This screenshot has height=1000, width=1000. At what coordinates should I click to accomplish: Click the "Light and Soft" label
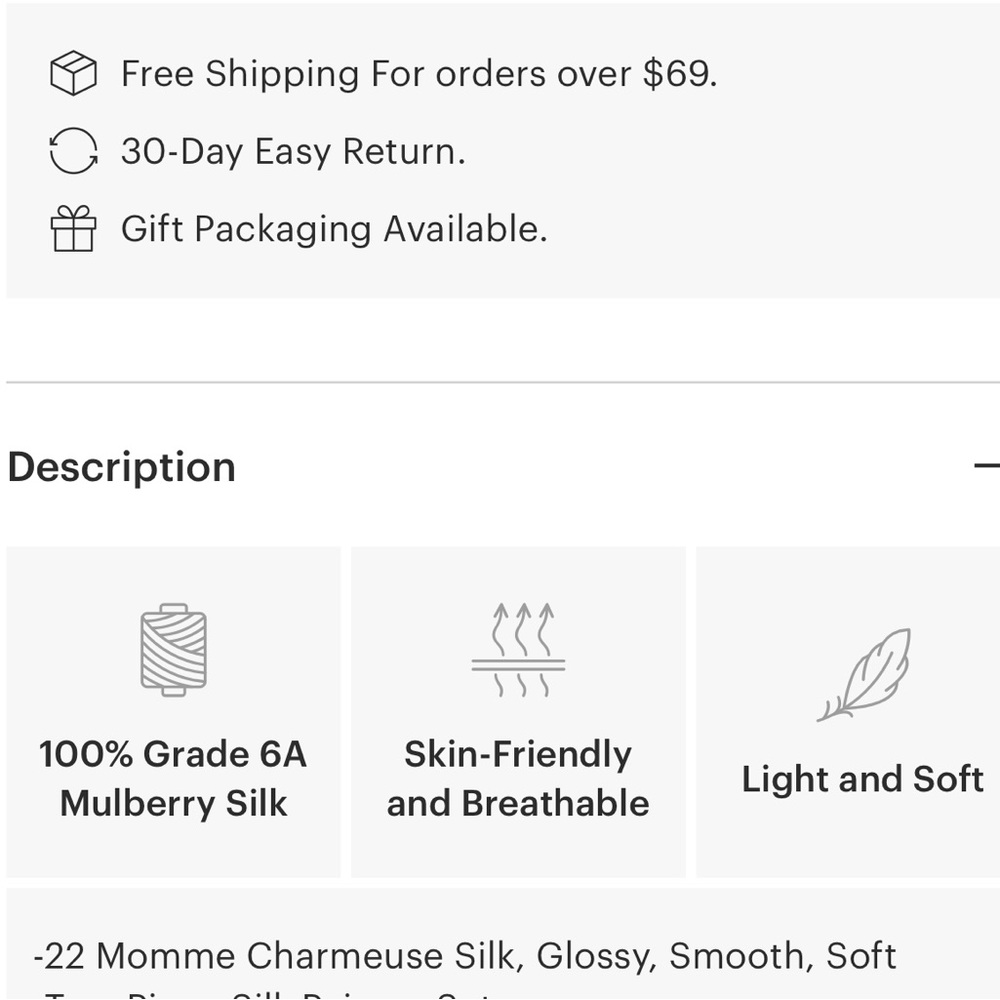[862, 779]
